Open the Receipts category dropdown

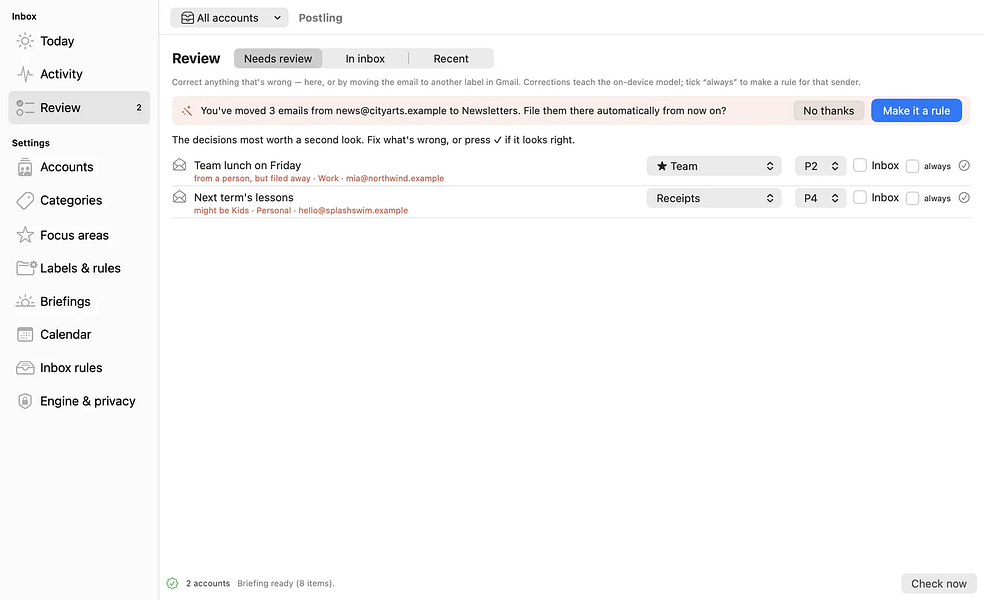coord(714,198)
